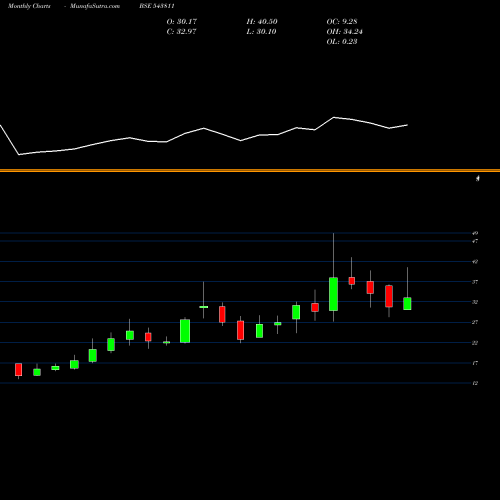
Task: Click the 'BSE 543811' symbol label
Action: point(157,6)
